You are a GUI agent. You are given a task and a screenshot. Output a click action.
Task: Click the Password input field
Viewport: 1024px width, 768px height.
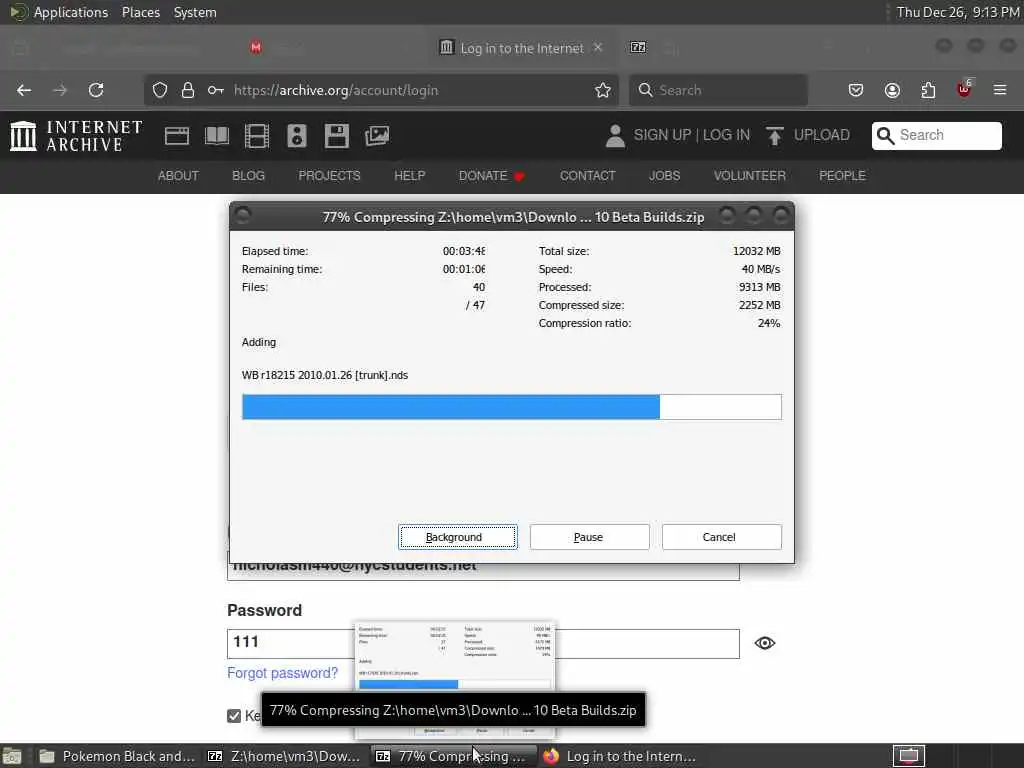tap(483, 644)
